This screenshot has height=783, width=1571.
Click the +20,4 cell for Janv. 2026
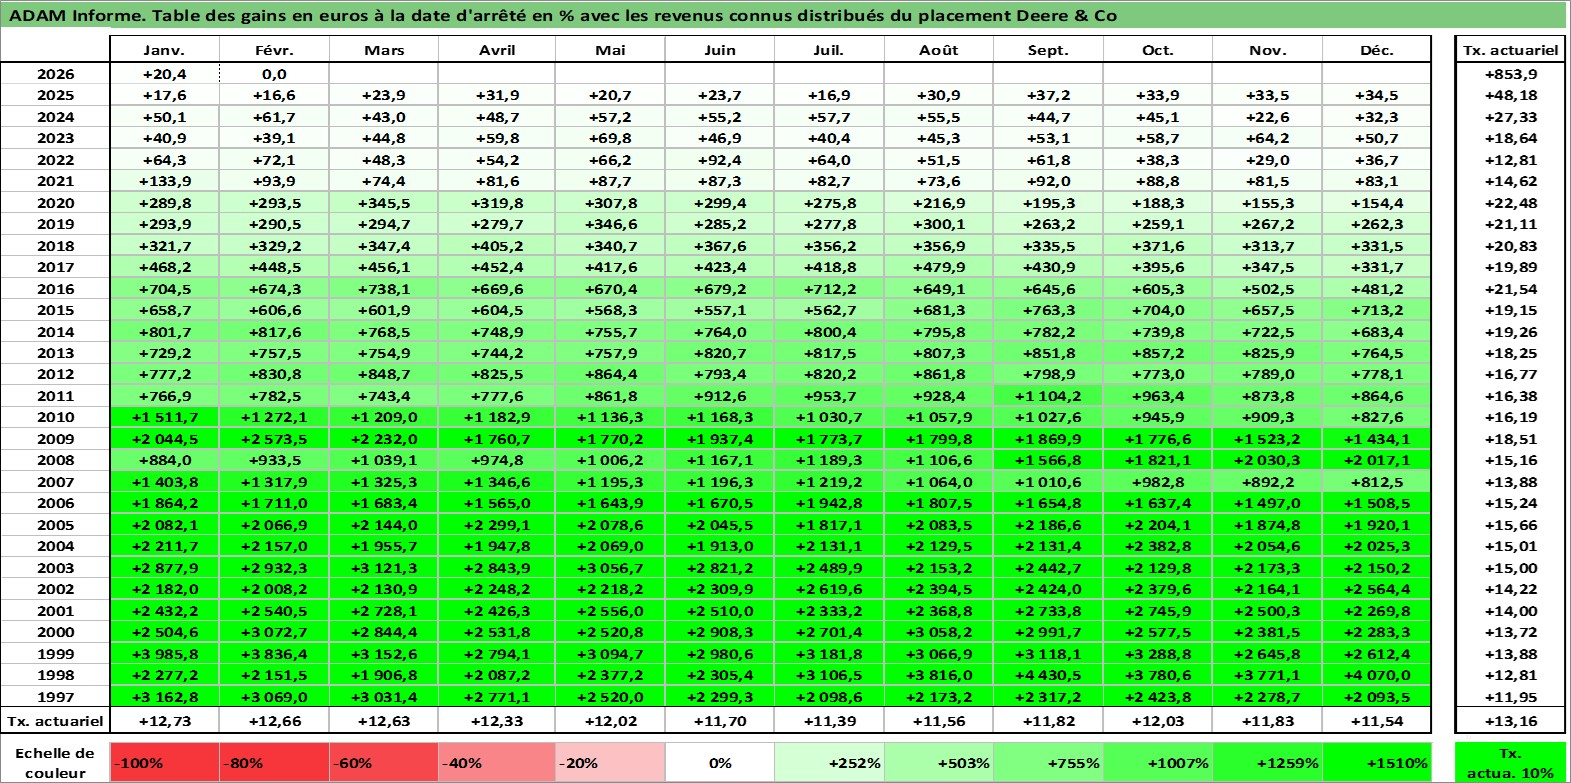coord(164,74)
